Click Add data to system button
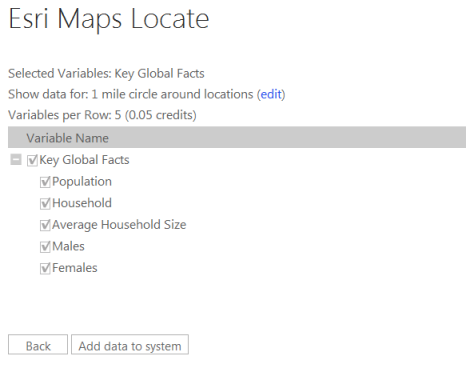The image size is (466, 368). coord(130,345)
